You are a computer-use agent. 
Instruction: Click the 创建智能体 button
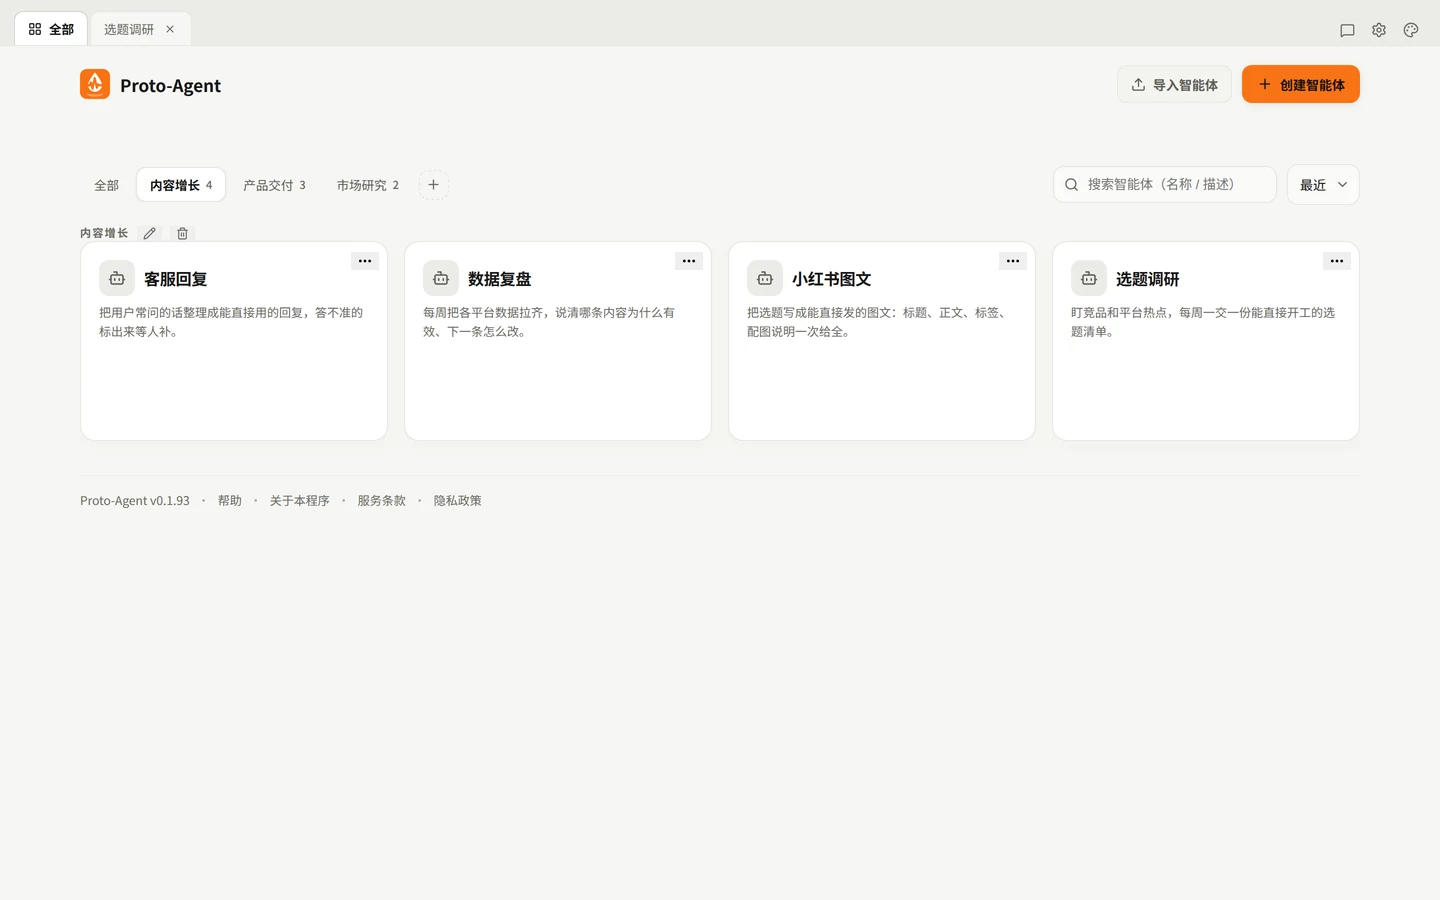pyautogui.click(x=1300, y=84)
